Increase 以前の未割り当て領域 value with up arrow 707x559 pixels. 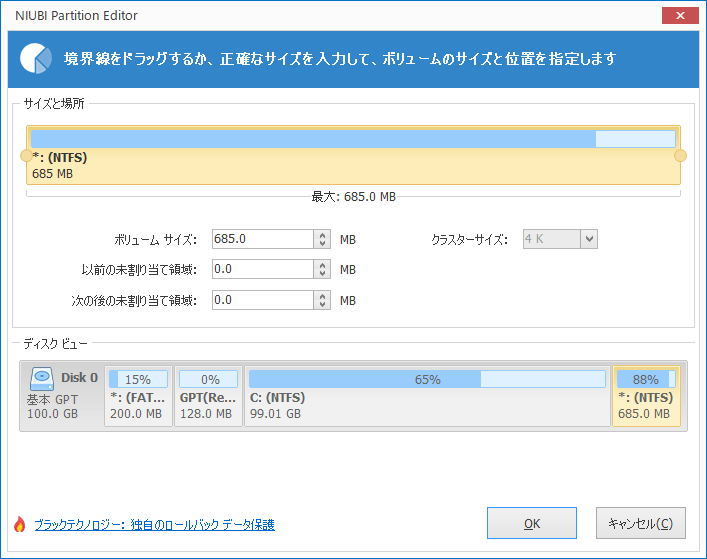(x=322, y=265)
